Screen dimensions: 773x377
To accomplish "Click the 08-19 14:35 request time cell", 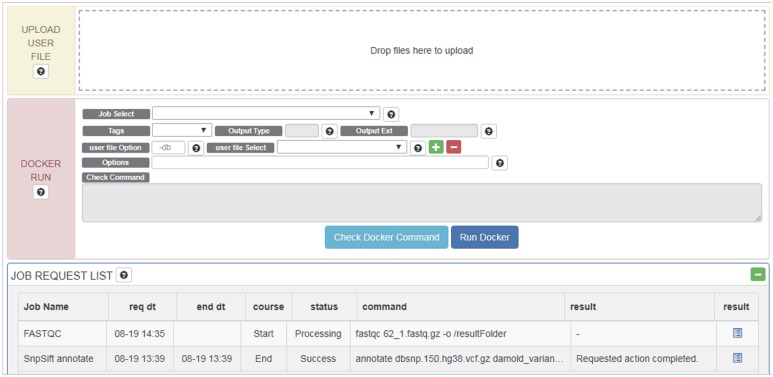I will click(140, 334).
